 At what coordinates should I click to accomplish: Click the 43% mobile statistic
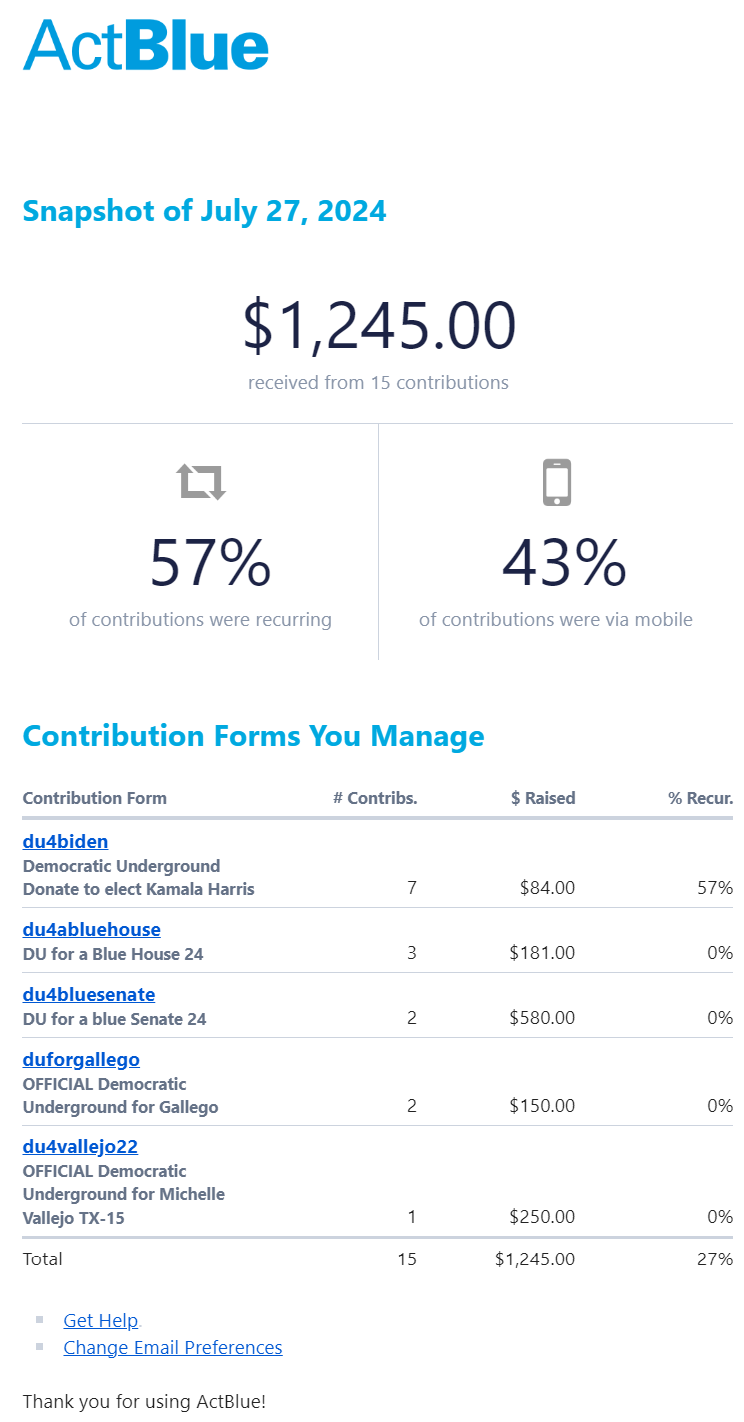click(x=564, y=562)
